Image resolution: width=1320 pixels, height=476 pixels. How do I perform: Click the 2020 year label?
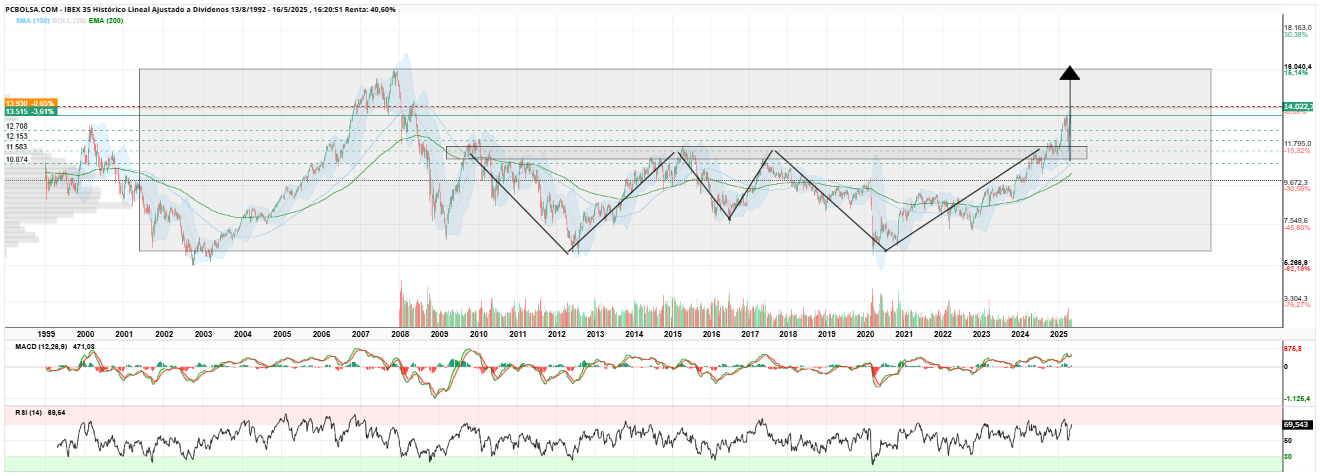[x=866, y=333]
